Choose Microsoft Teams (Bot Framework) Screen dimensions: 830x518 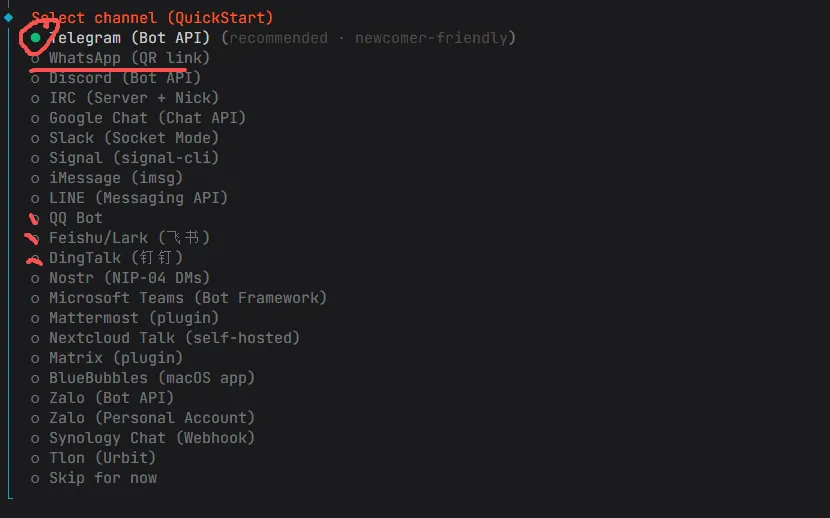point(188,298)
